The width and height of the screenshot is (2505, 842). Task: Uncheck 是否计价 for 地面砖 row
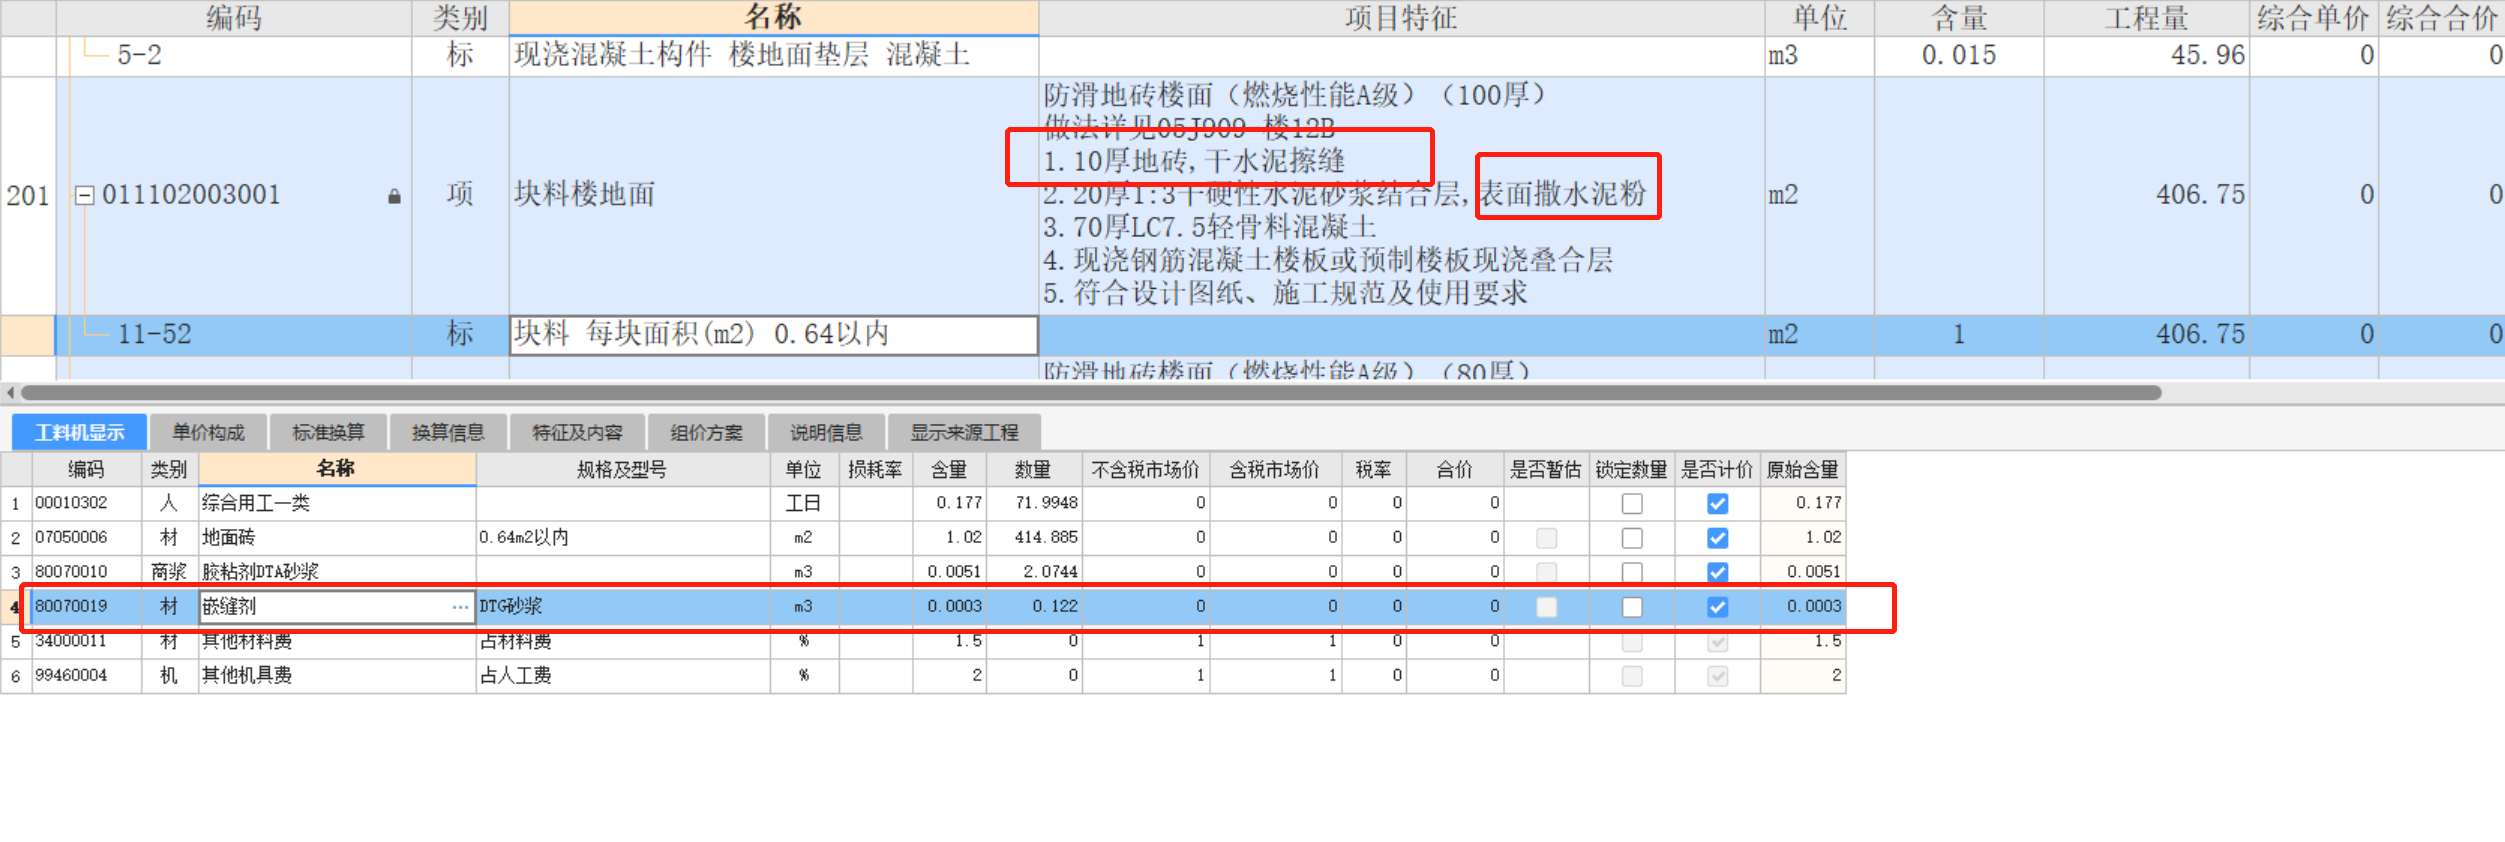click(x=1717, y=538)
